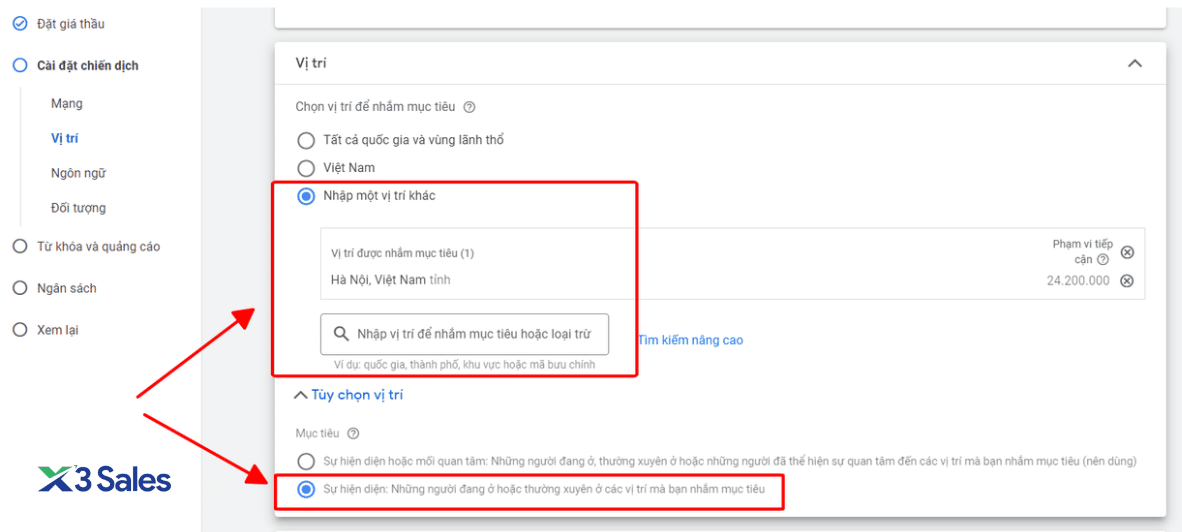Click the help icon beside 'Phạm vi tiếp cận'
Image resolution: width=1182 pixels, height=532 pixels.
(x=1103, y=260)
